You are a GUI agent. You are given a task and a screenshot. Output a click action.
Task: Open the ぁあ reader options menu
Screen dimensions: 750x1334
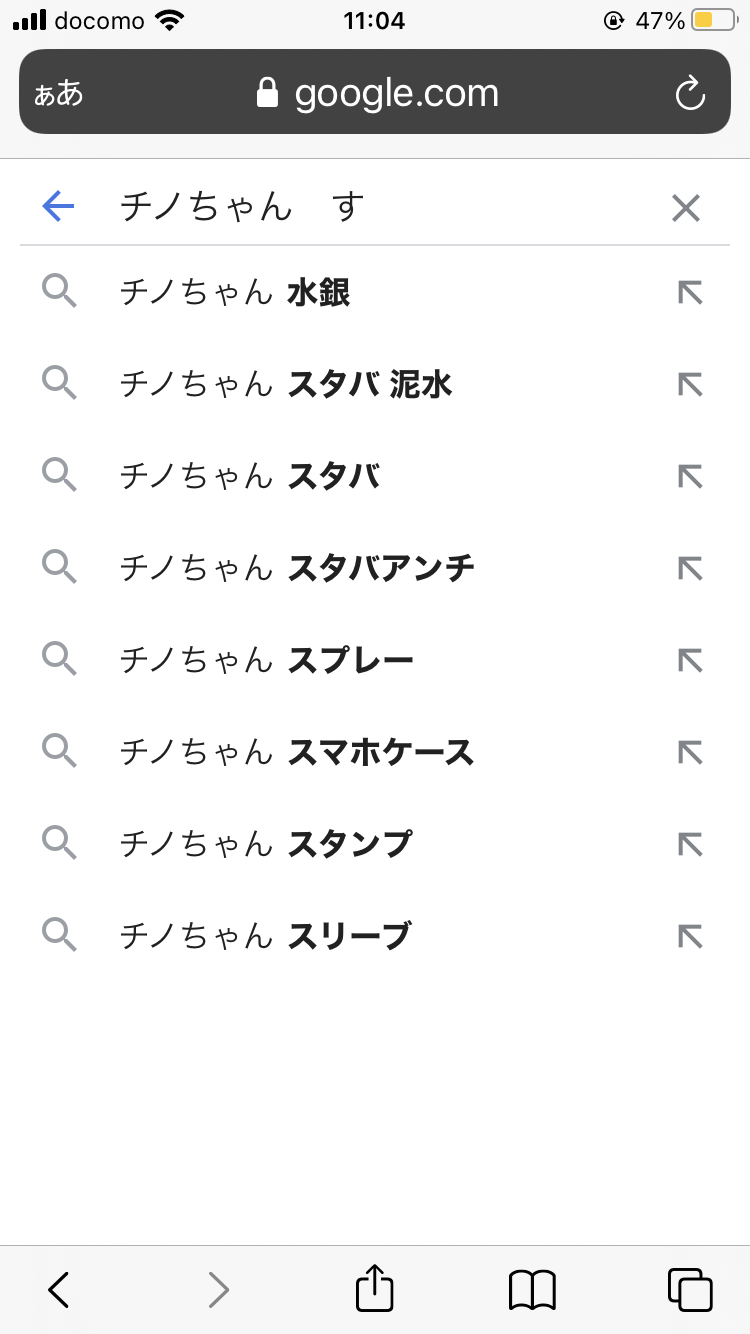[x=58, y=94]
